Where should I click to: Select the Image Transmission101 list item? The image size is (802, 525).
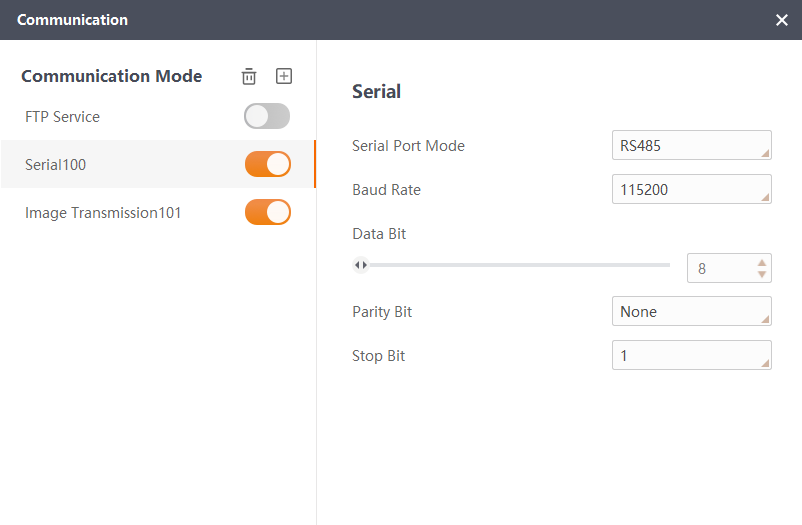pos(158,212)
